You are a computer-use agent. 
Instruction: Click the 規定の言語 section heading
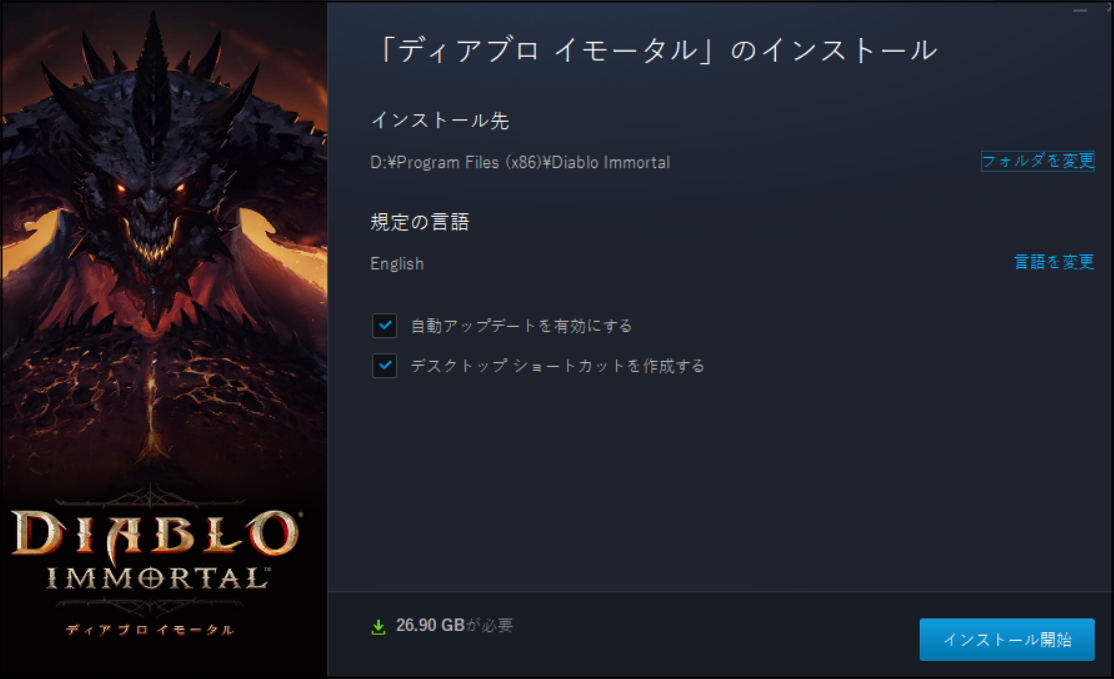[x=420, y=222]
